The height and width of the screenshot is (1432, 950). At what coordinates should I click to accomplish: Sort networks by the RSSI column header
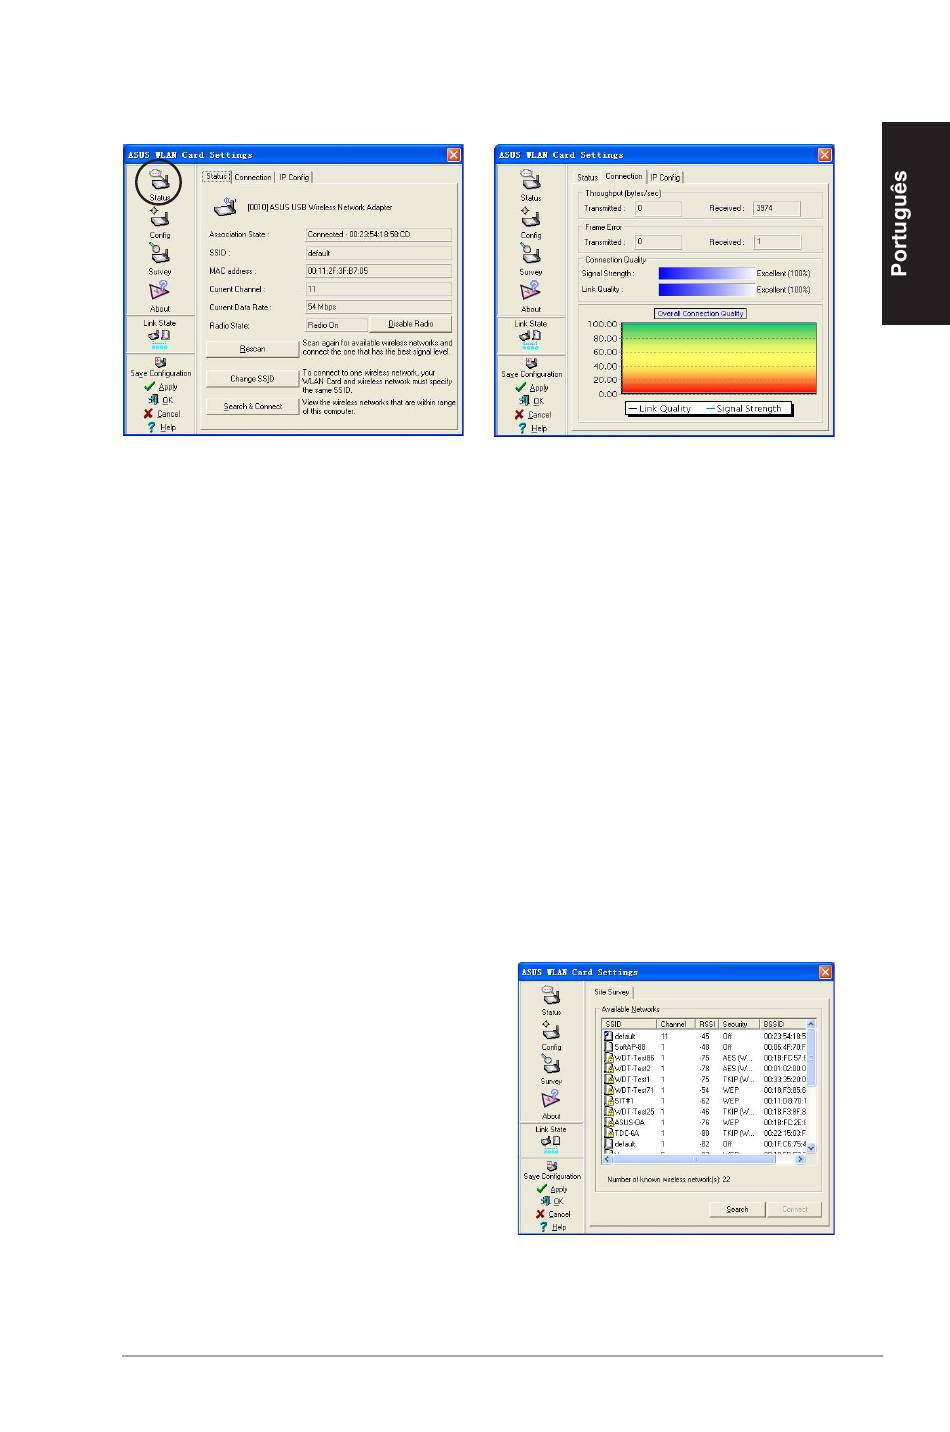pyautogui.click(x=708, y=1025)
